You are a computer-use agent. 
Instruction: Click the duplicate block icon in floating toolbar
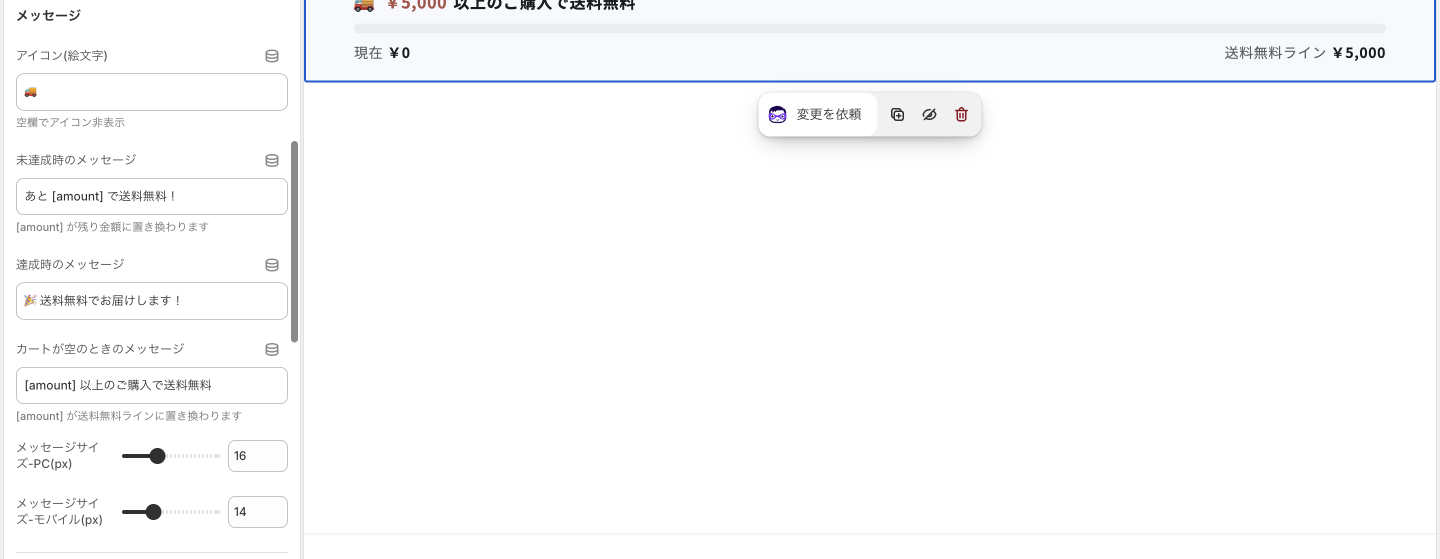[897, 115]
